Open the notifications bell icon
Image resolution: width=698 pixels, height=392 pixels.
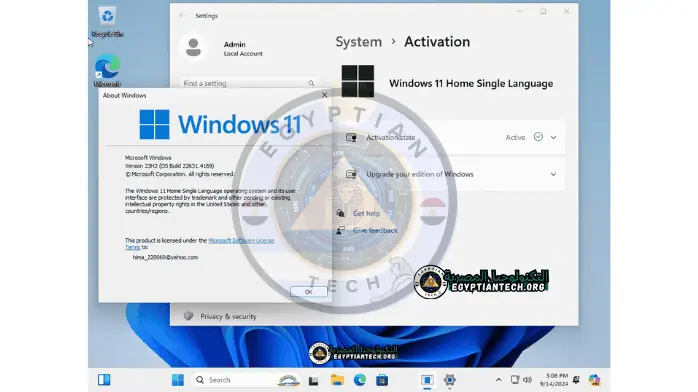(x=576, y=380)
